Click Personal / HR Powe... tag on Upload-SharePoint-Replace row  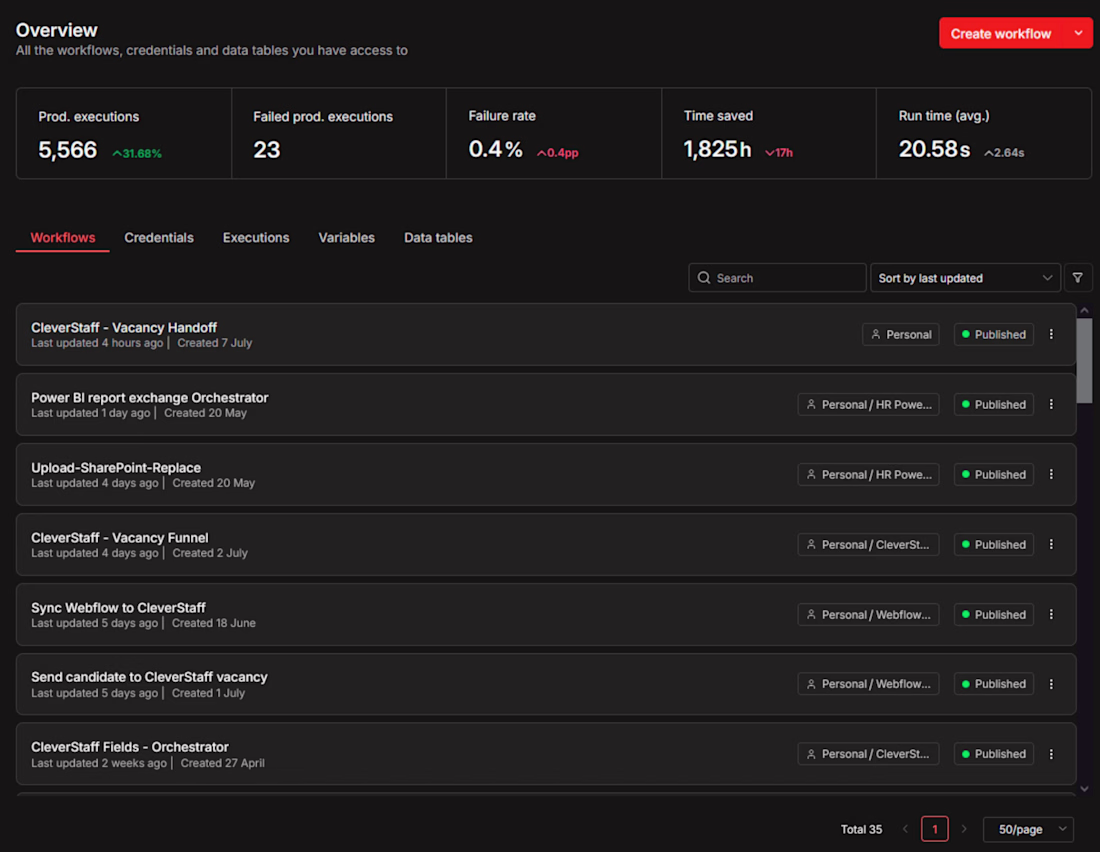(868, 474)
